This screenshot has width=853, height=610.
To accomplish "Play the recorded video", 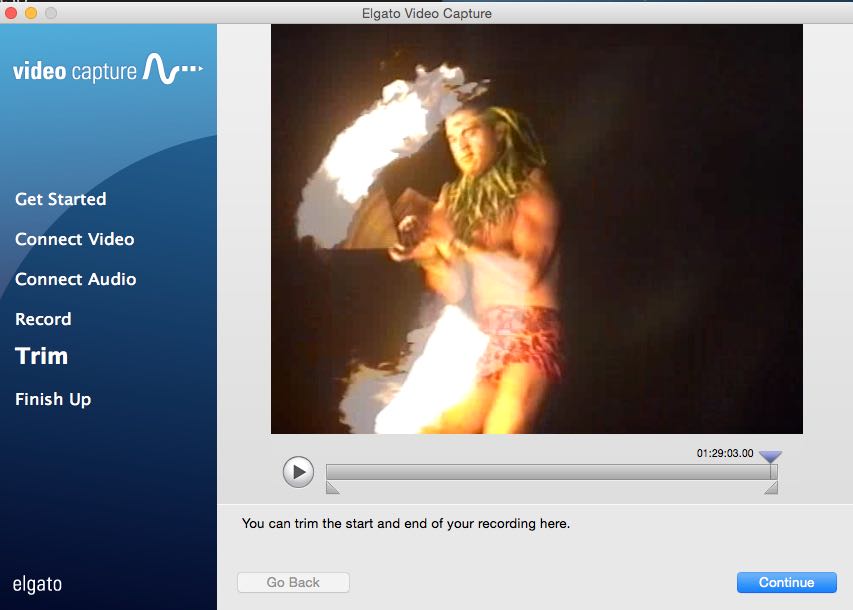I will click(x=298, y=472).
